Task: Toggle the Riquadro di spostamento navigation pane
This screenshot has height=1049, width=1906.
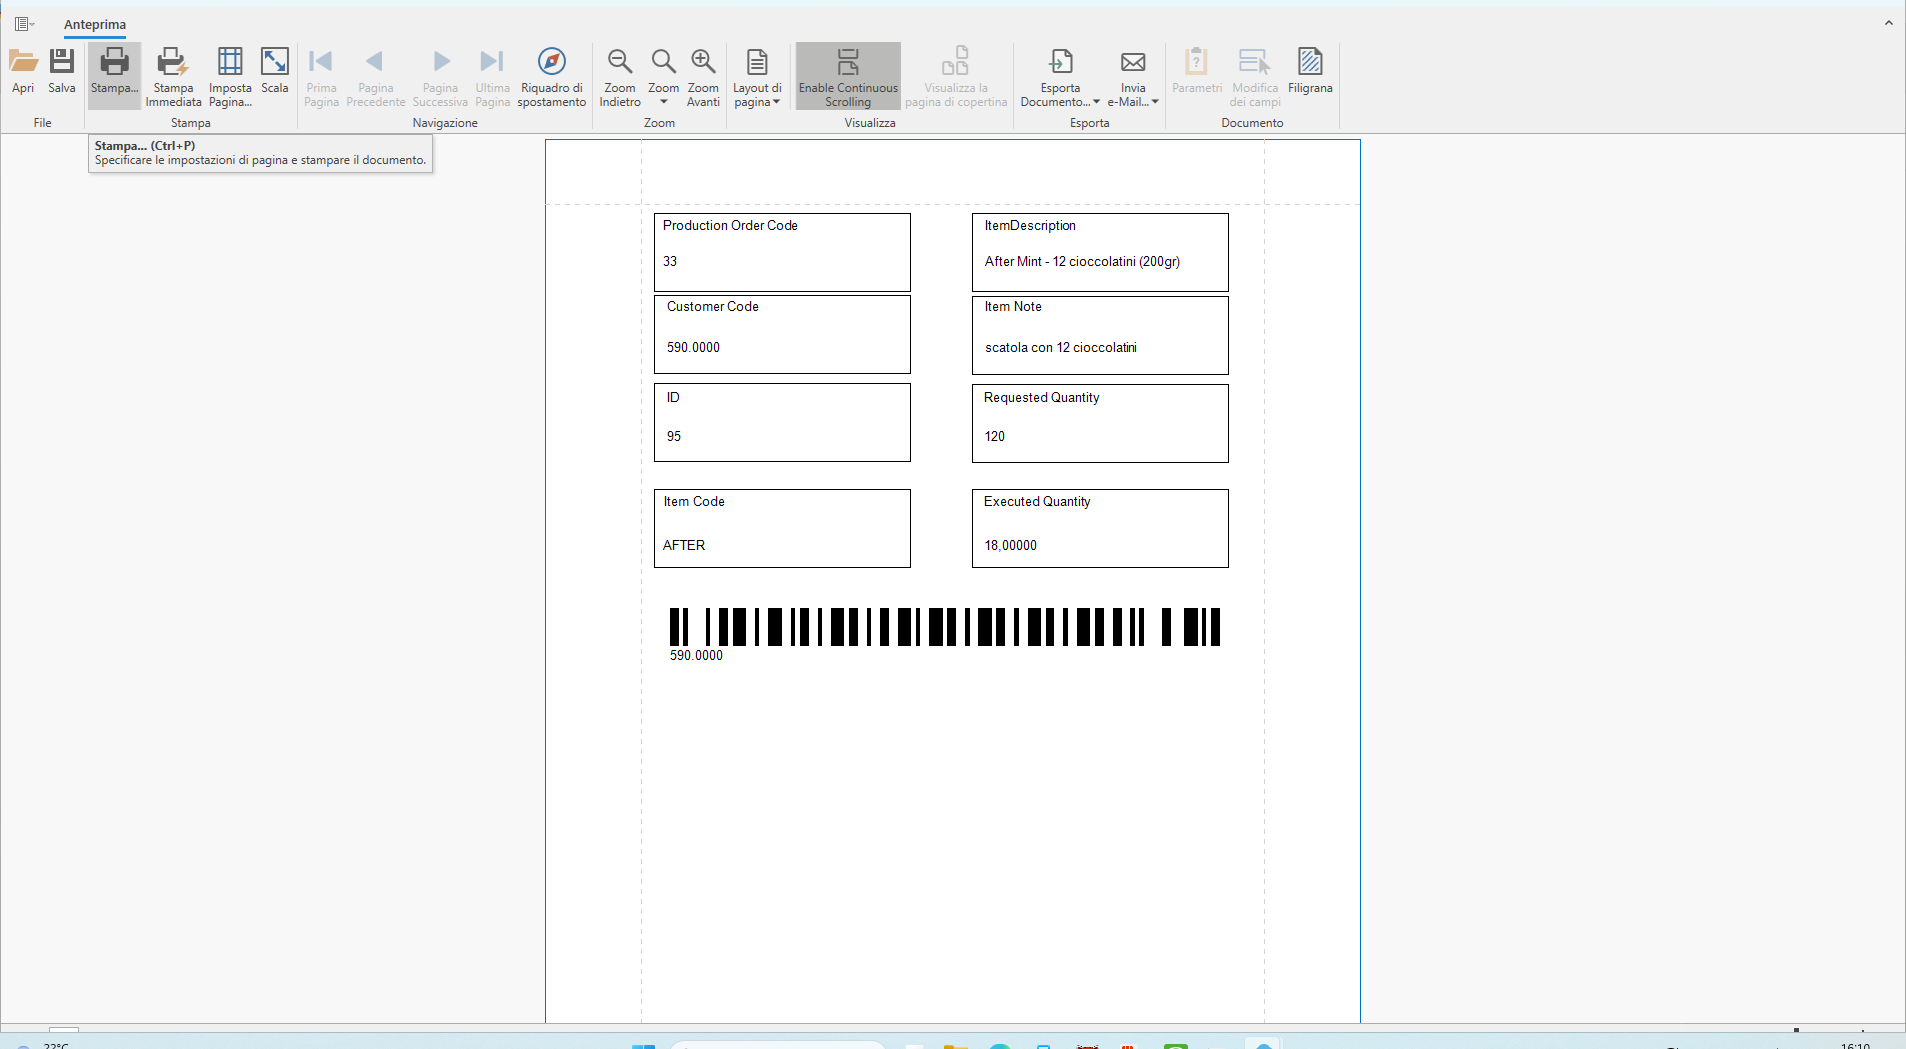Action: [552, 77]
